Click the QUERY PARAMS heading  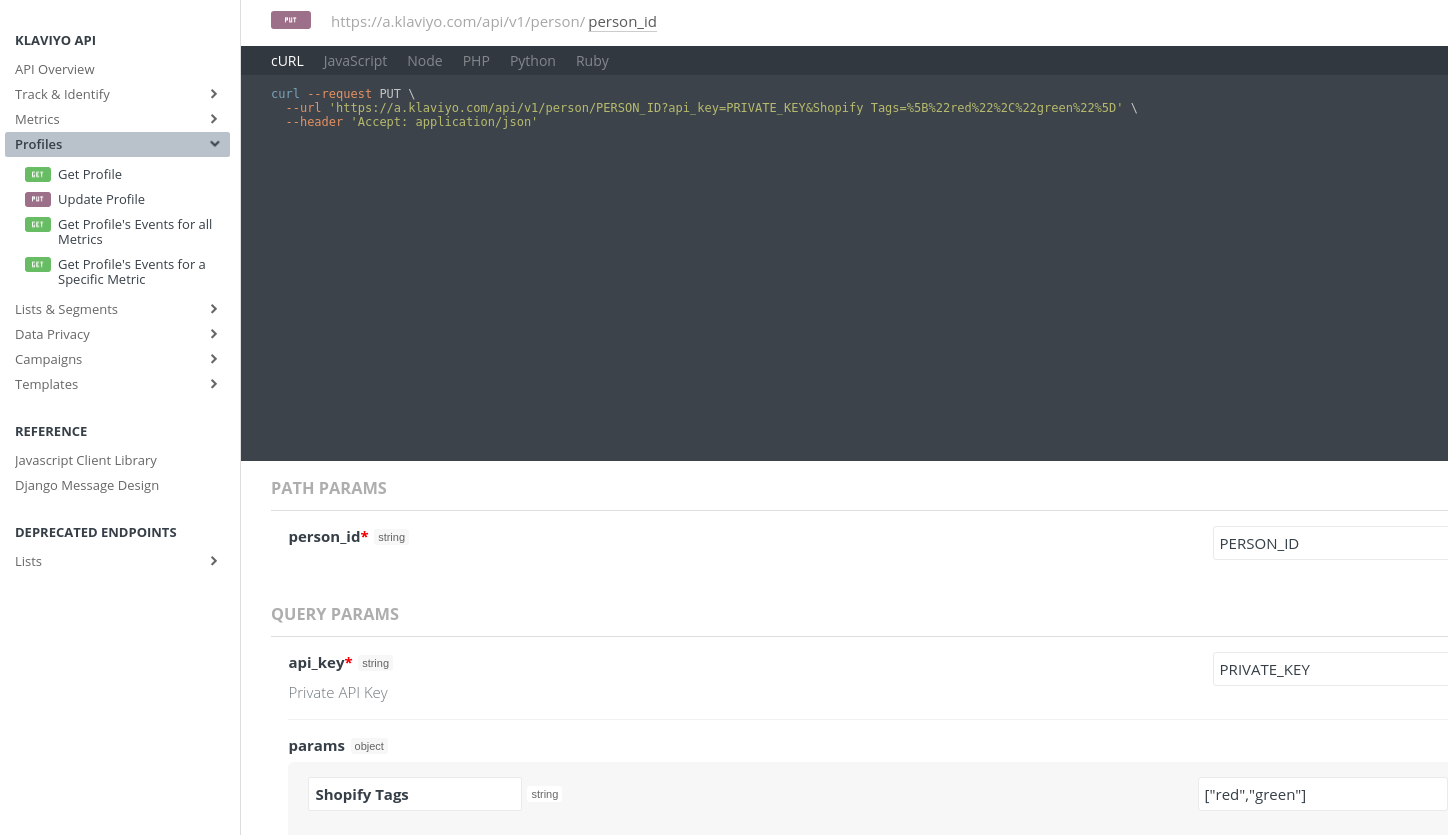tap(335, 614)
